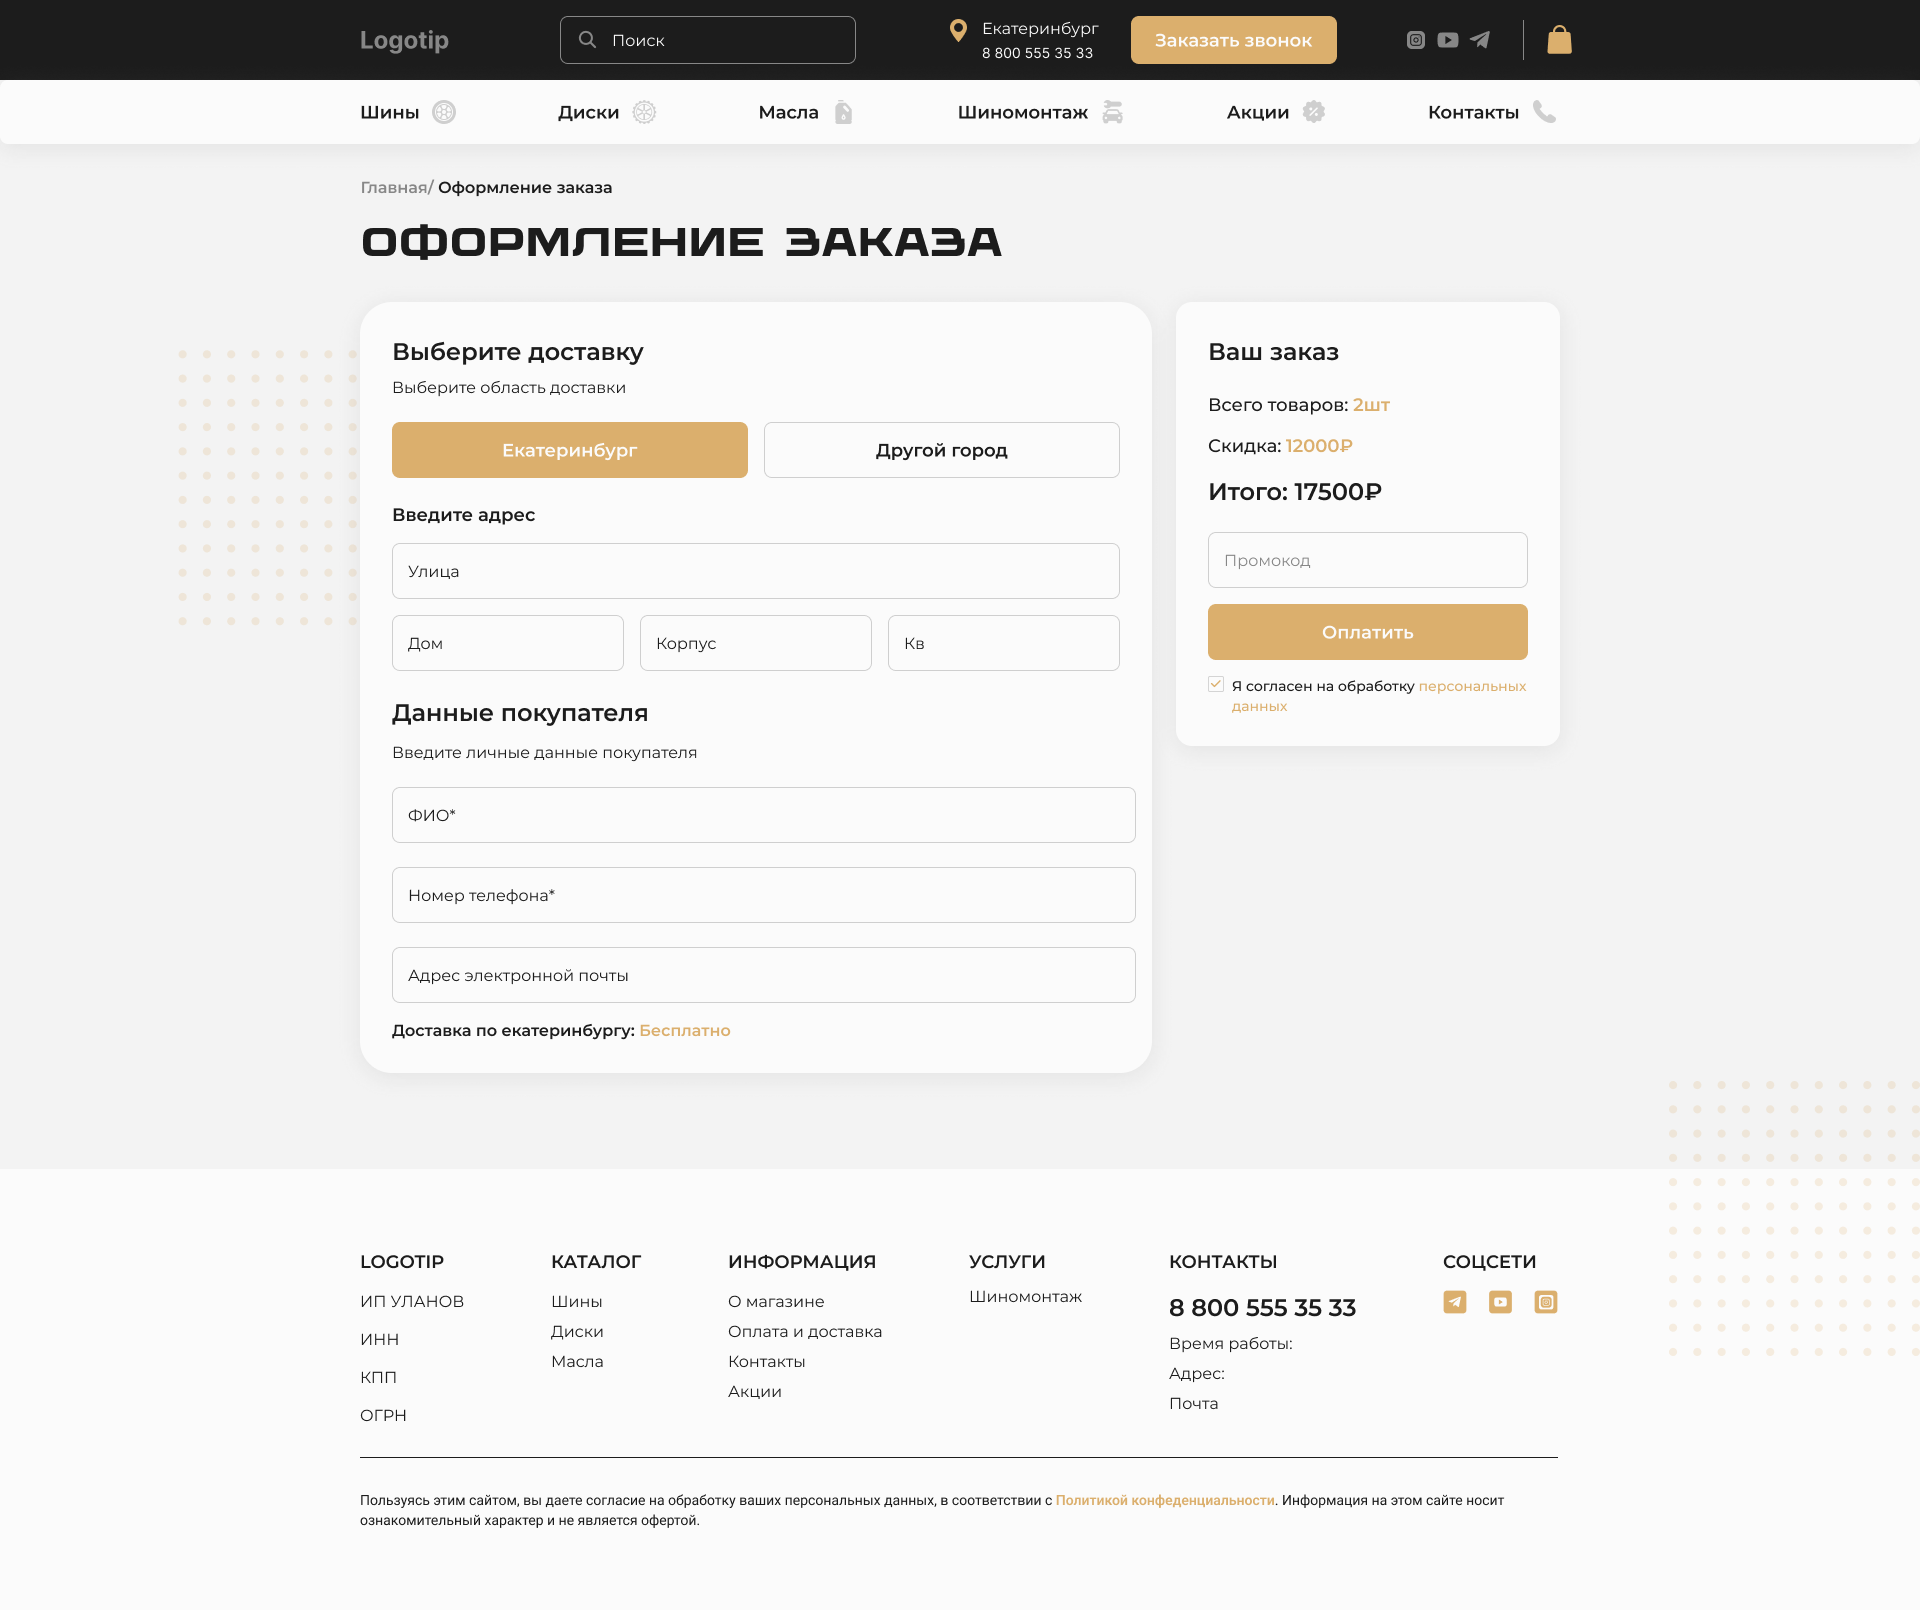Open Политикой конфеденциальности link

[x=1165, y=1500]
